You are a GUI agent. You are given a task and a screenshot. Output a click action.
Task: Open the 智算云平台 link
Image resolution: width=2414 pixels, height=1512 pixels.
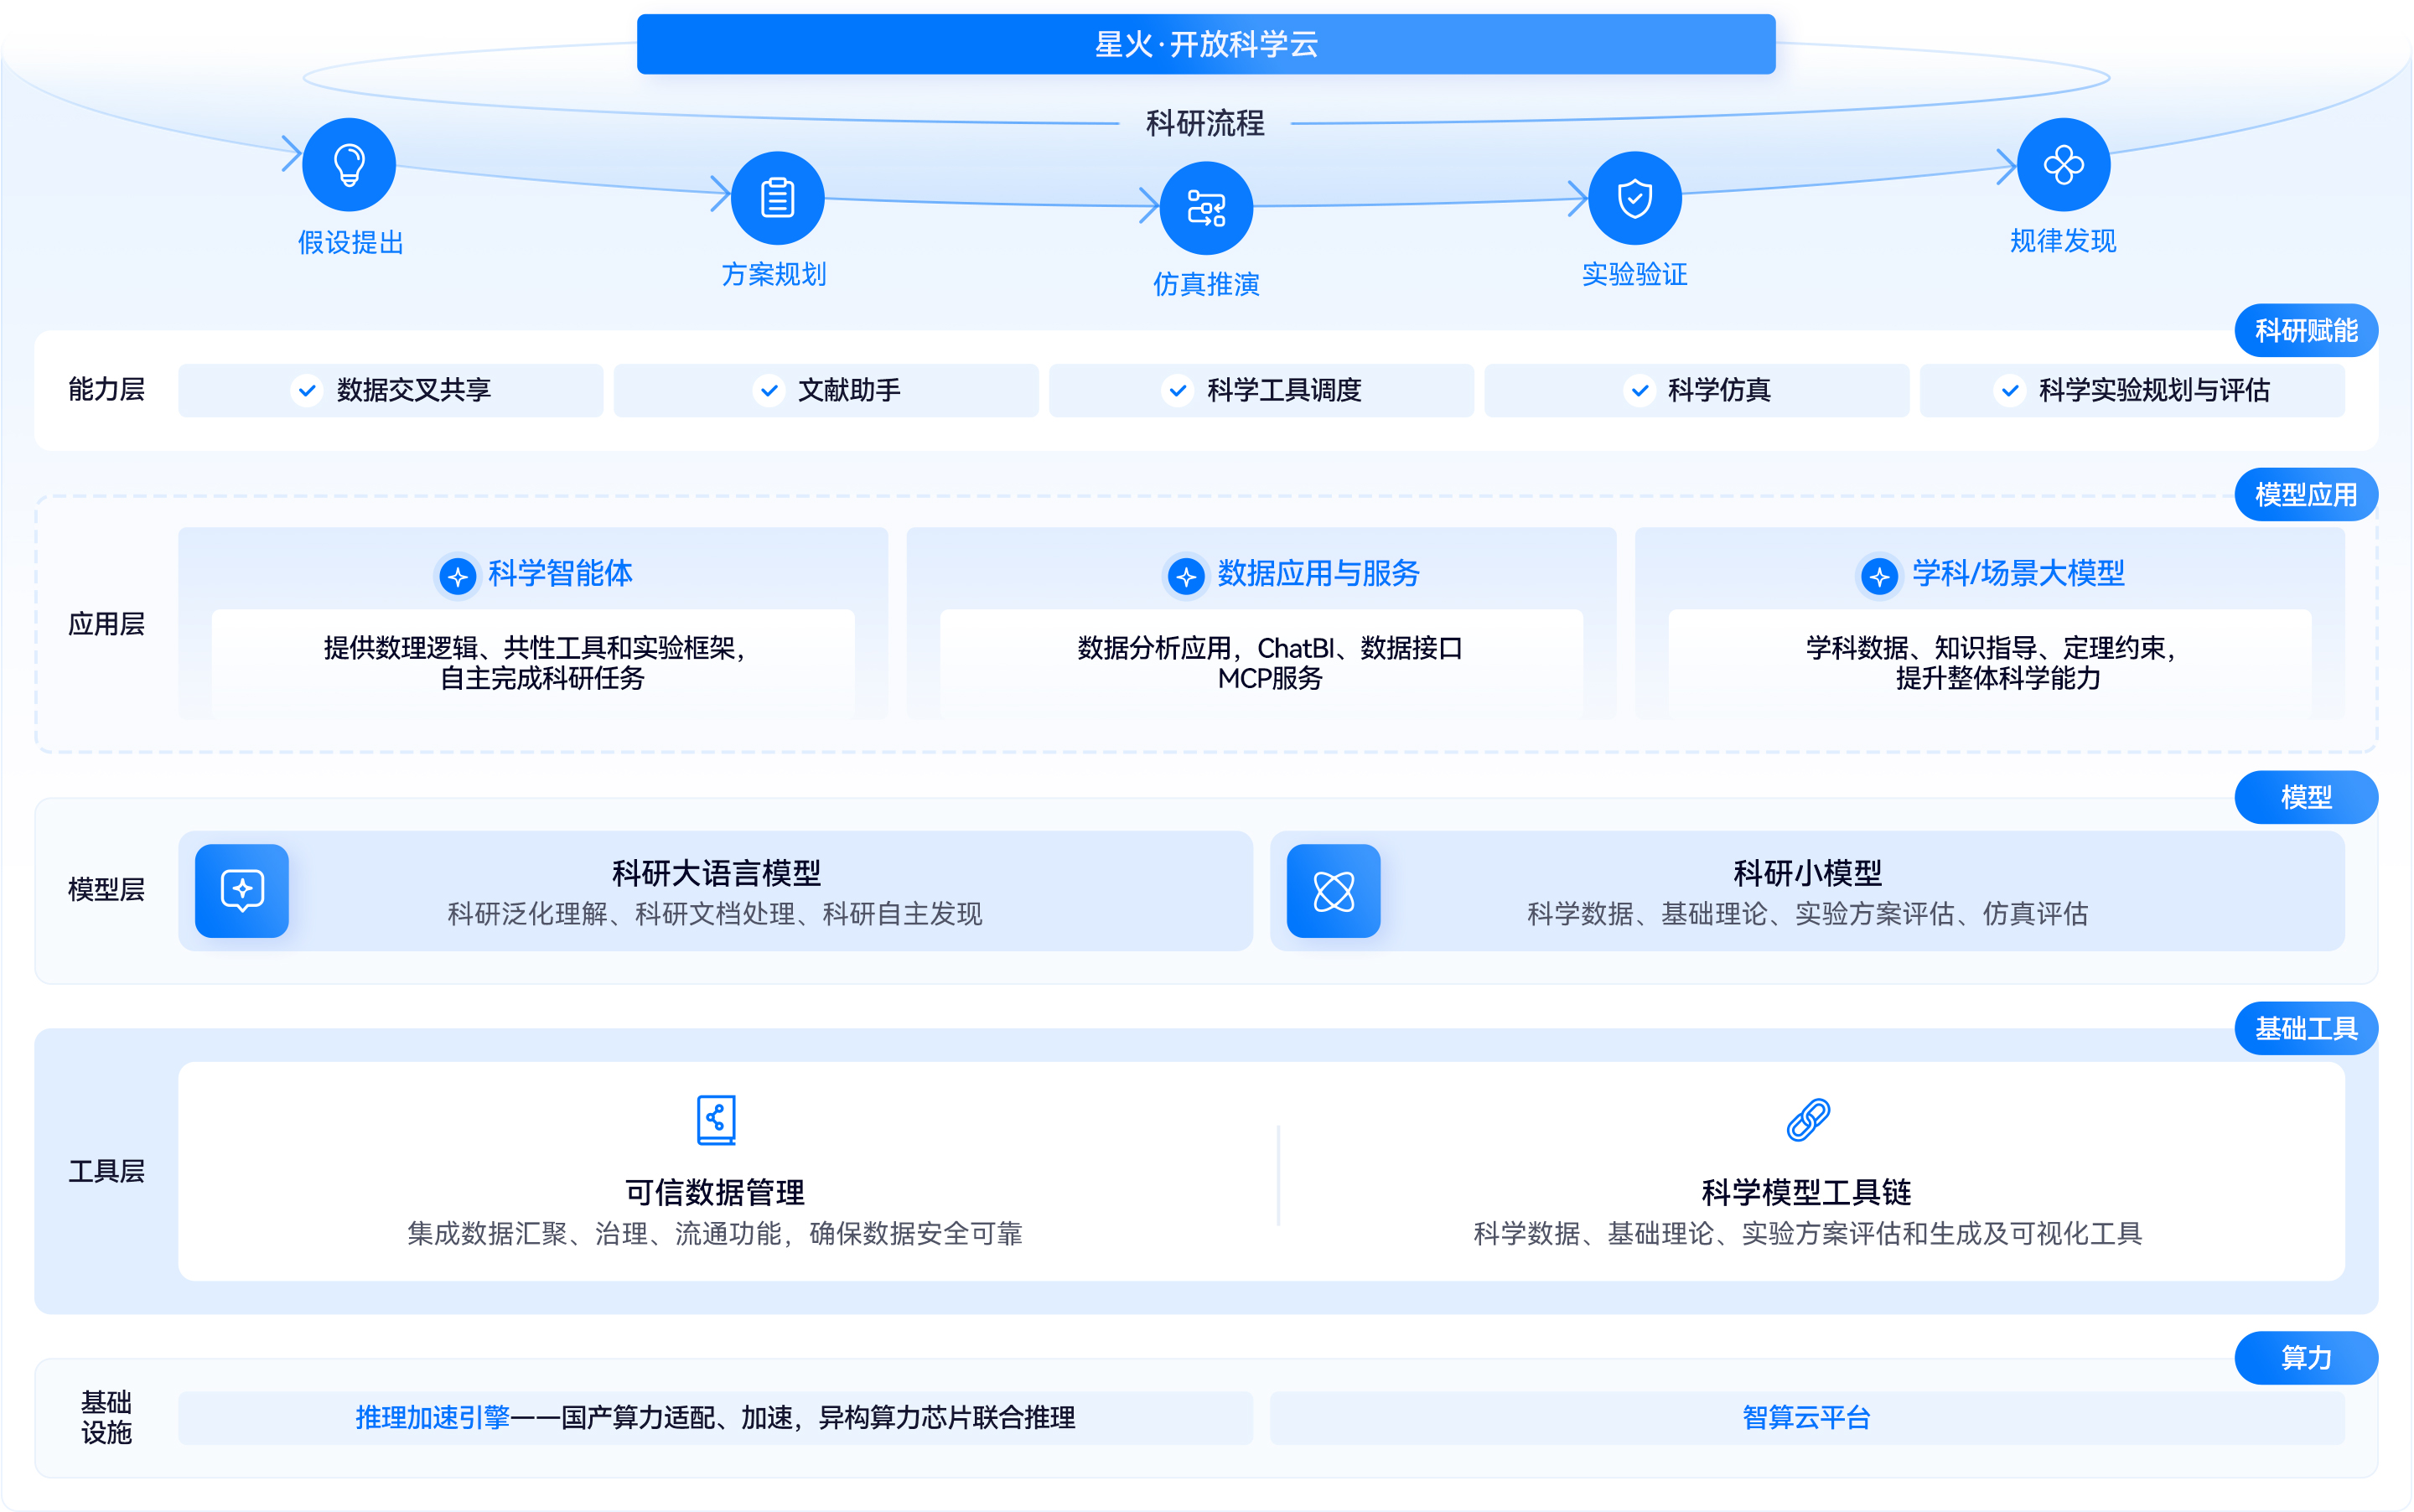1805,1417
